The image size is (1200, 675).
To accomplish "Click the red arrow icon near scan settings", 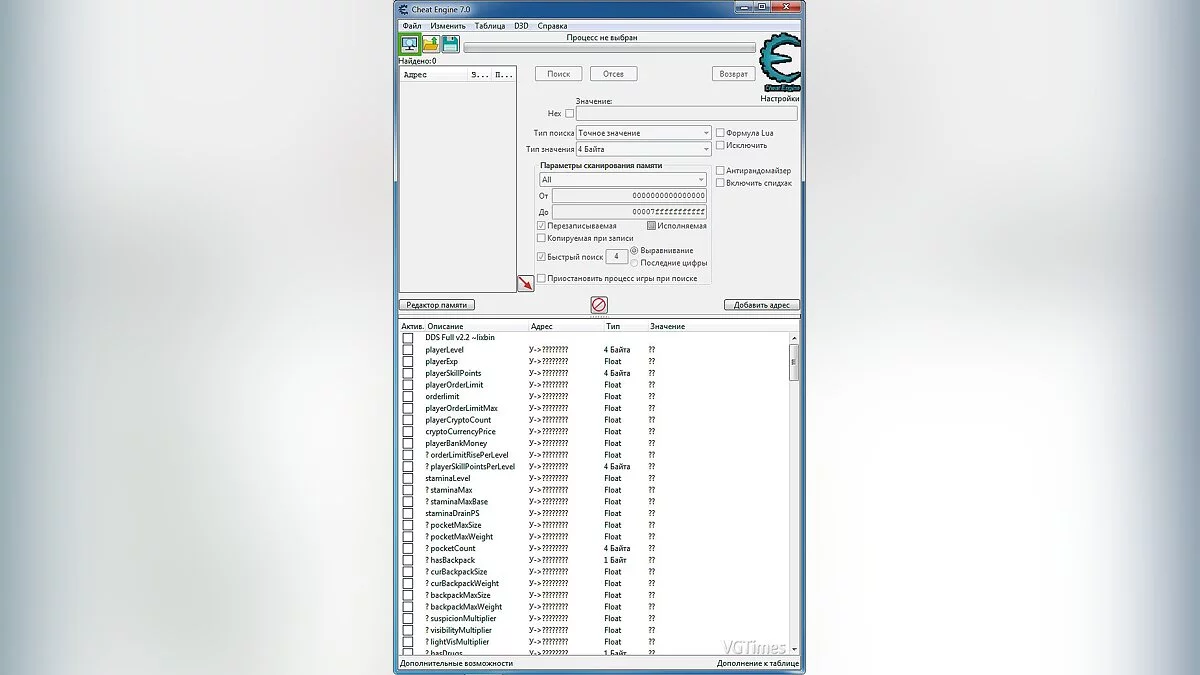I will (526, 282).
